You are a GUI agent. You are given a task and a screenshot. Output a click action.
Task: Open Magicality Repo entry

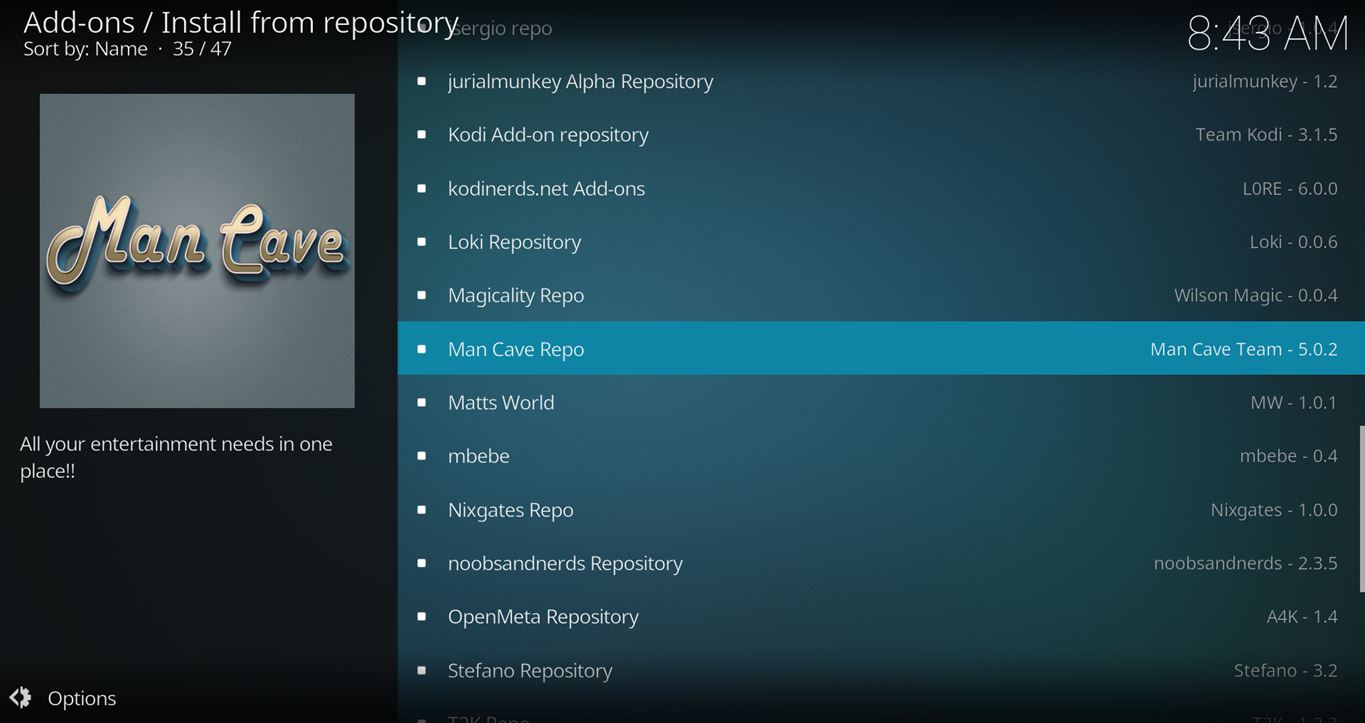point(516,295)
